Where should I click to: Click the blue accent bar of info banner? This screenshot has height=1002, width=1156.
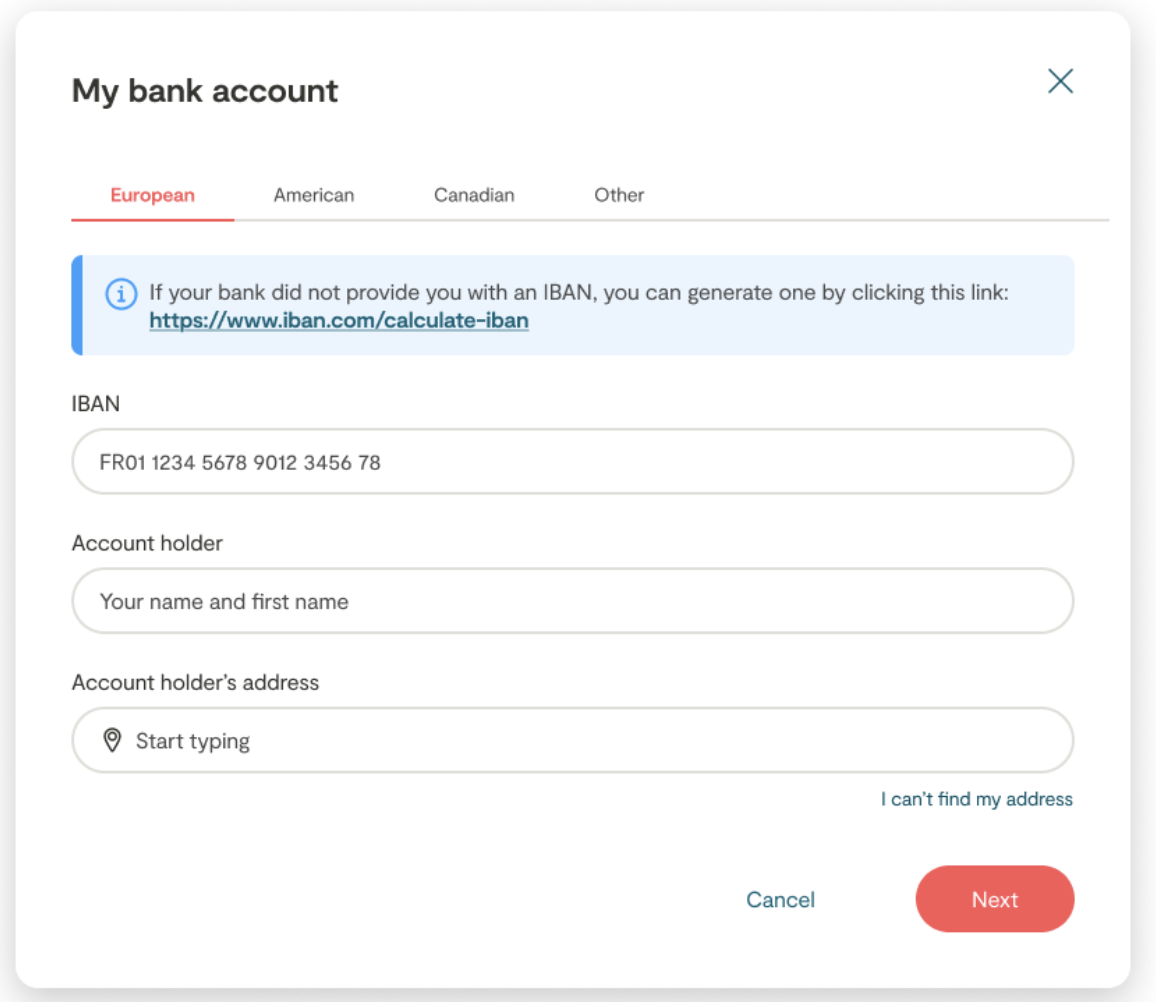tap(77, 305)
